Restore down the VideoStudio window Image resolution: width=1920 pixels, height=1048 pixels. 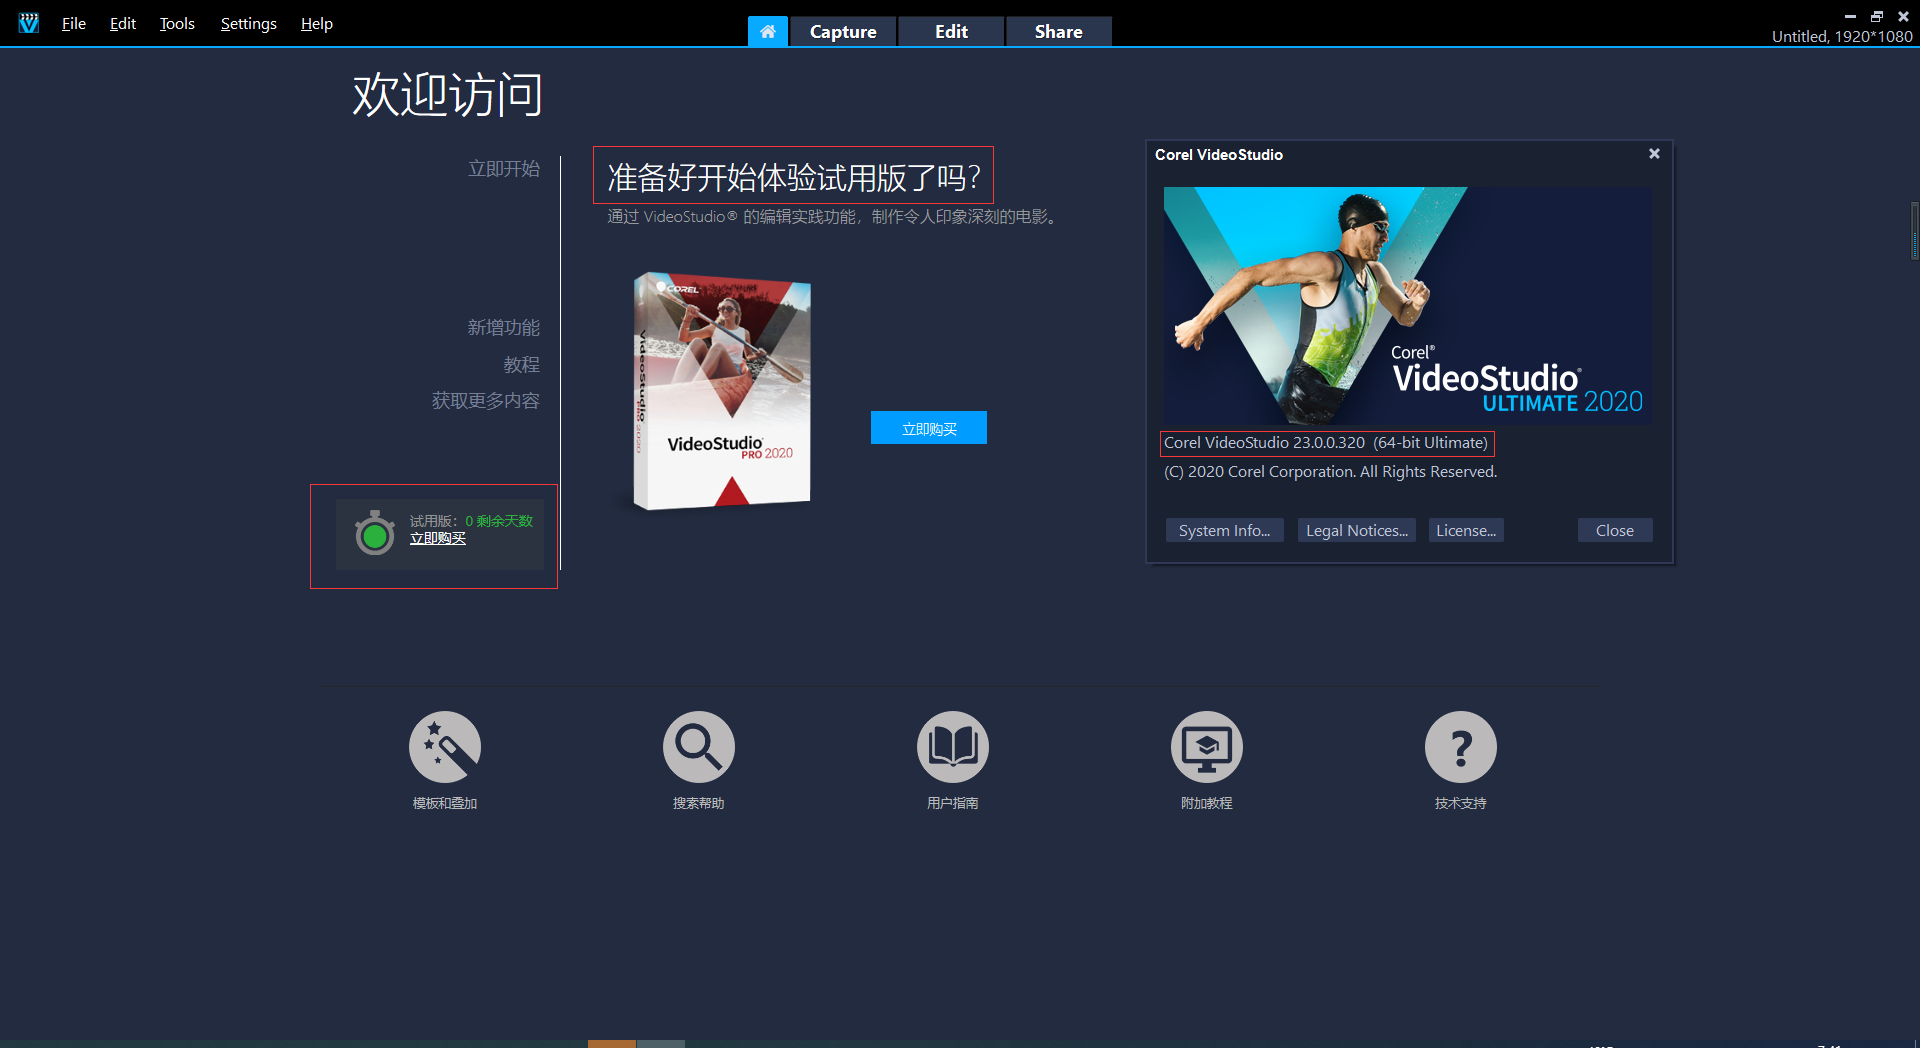click(x=1877, y=16)
